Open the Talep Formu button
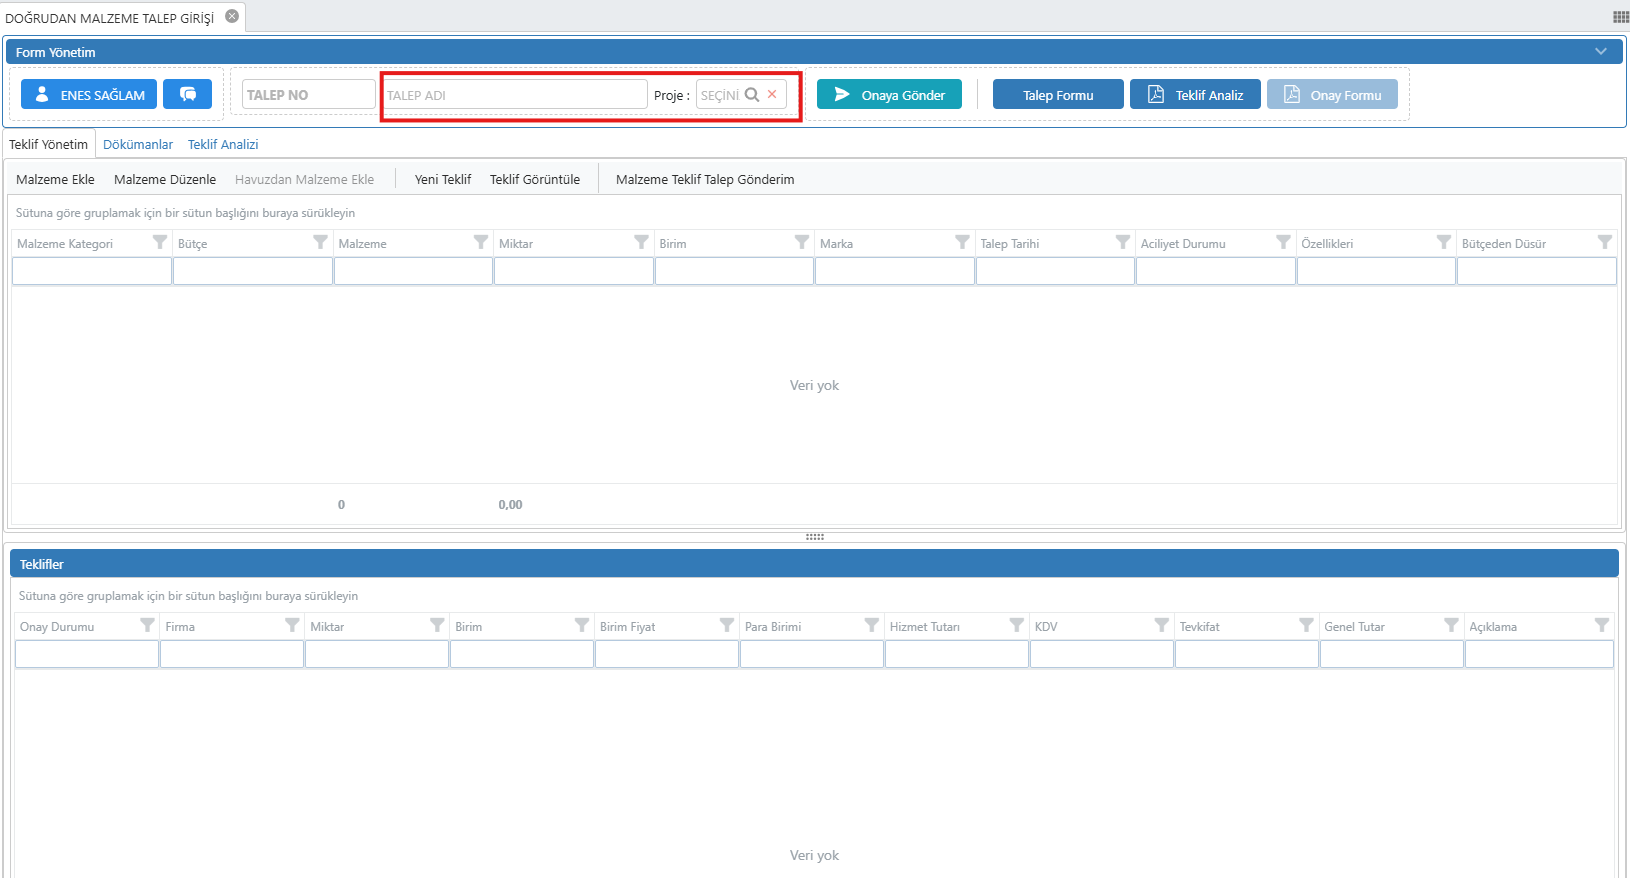1630x878 pixels. [x=1058, y=95]
